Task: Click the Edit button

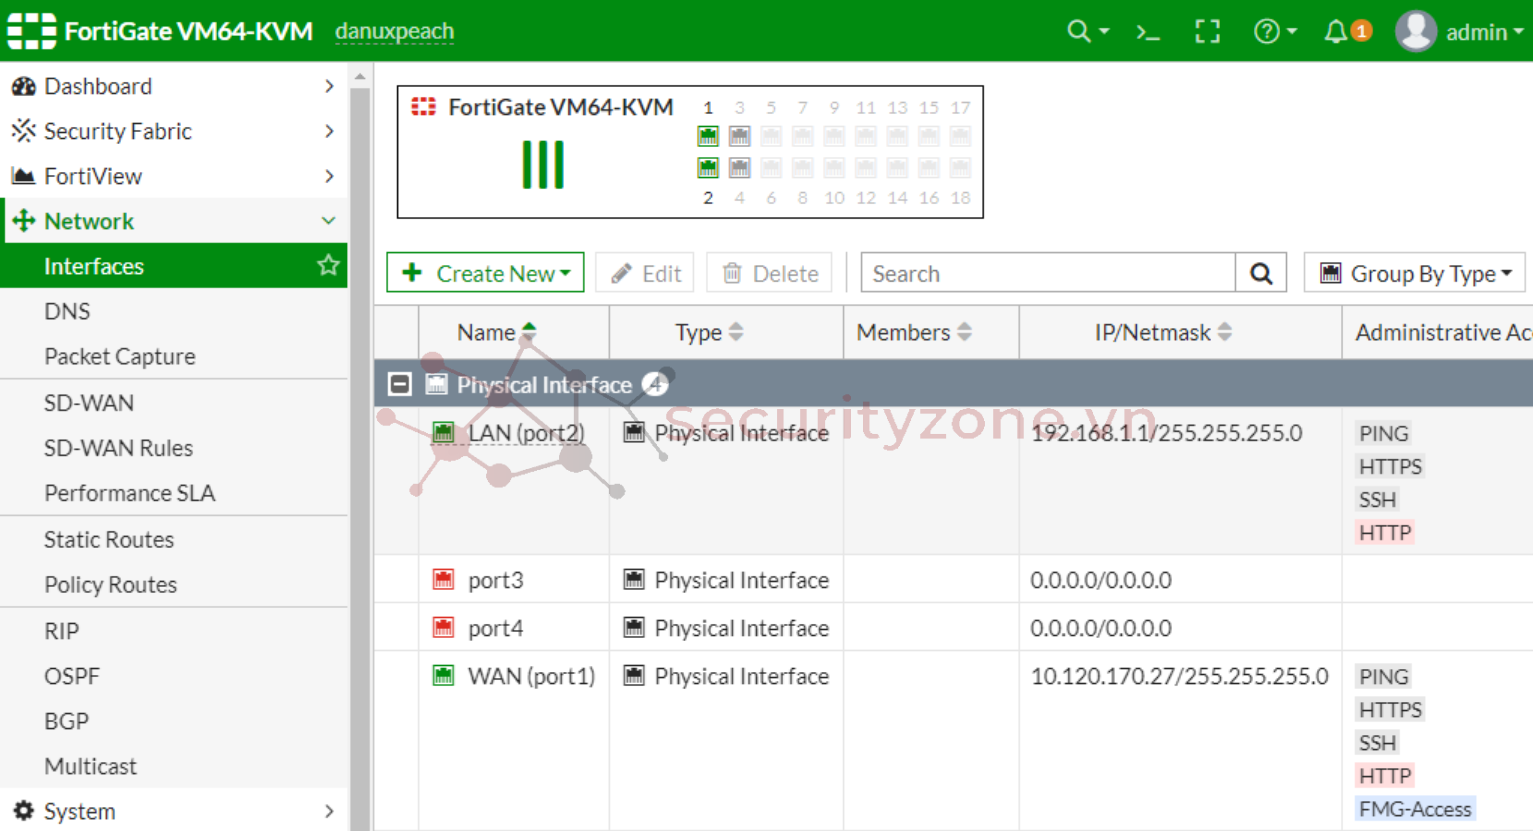Action: pyautogui.click(x=646, y=273)
